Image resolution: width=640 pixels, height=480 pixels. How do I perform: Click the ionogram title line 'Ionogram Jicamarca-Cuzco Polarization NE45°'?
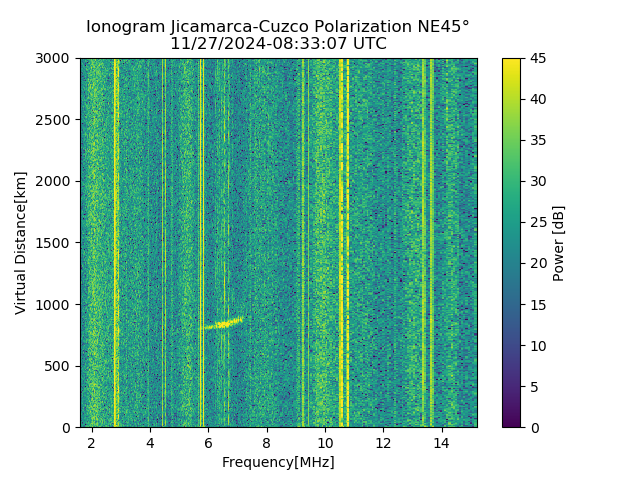pyautogui.click(x=278, y=27)
